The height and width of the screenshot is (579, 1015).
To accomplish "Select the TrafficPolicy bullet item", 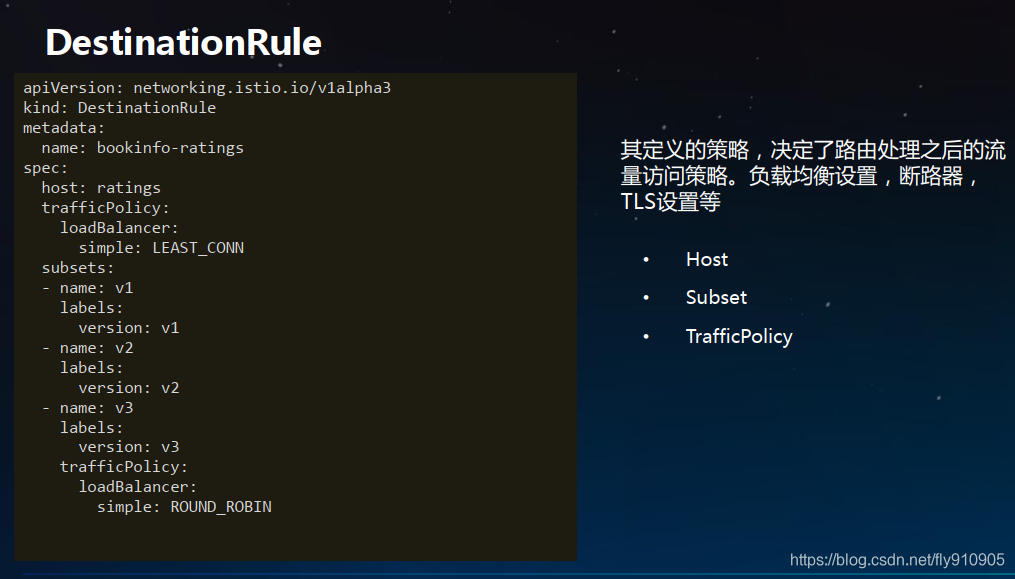I will 739,336.
